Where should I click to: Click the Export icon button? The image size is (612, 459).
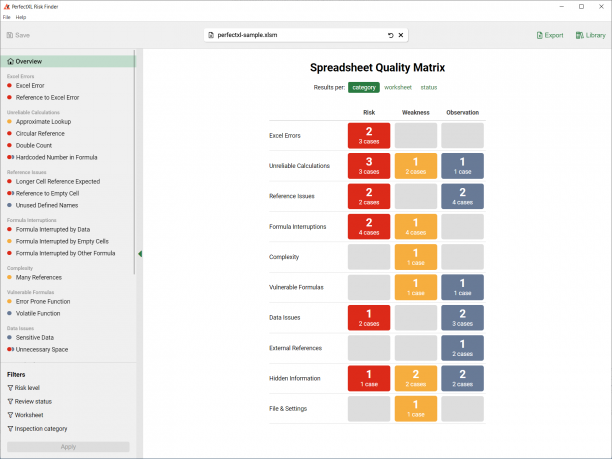[x=539, y=35]
